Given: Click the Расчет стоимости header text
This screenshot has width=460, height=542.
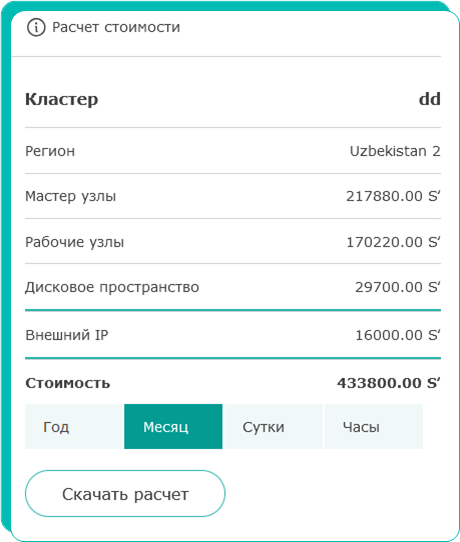Looking at the screenshot, I should [x=116, y=27].
